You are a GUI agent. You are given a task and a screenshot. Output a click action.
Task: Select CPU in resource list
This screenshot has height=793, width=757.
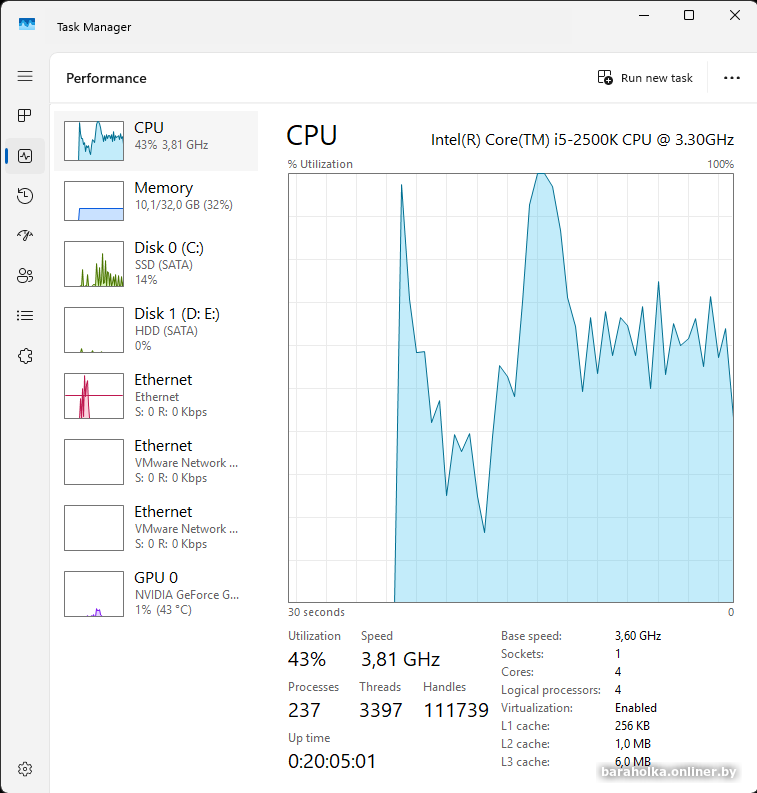pos(156,141)
